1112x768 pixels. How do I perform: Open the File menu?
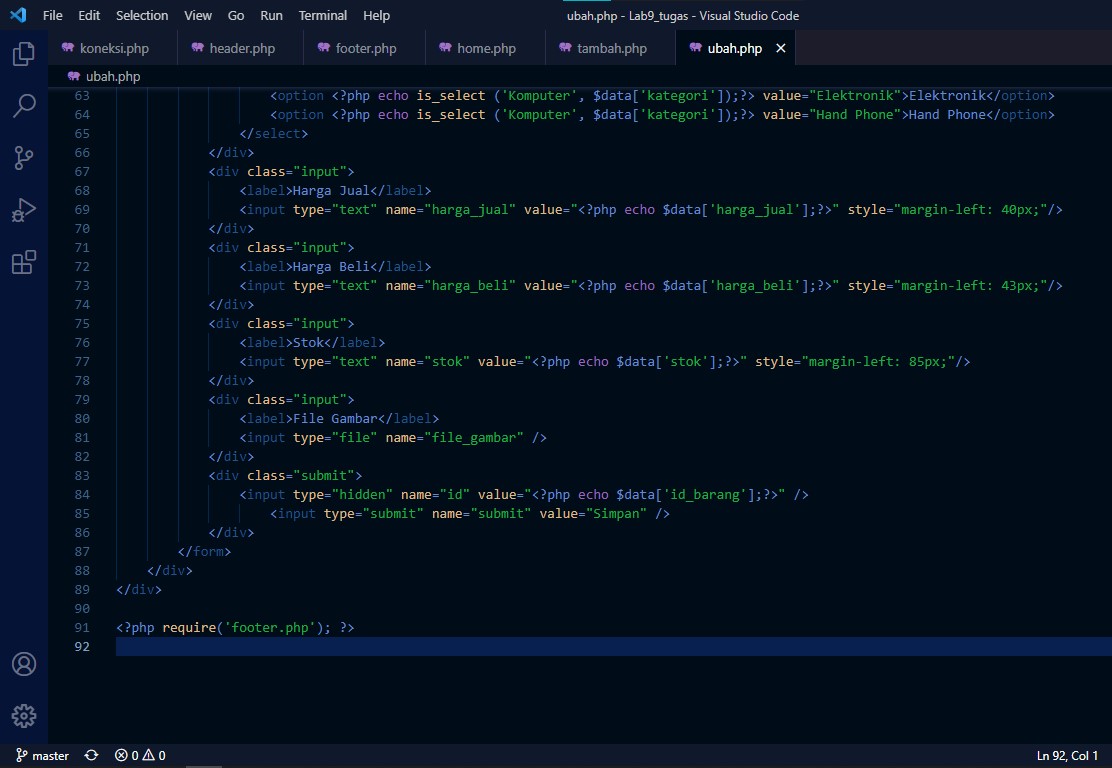click(52, 15)
